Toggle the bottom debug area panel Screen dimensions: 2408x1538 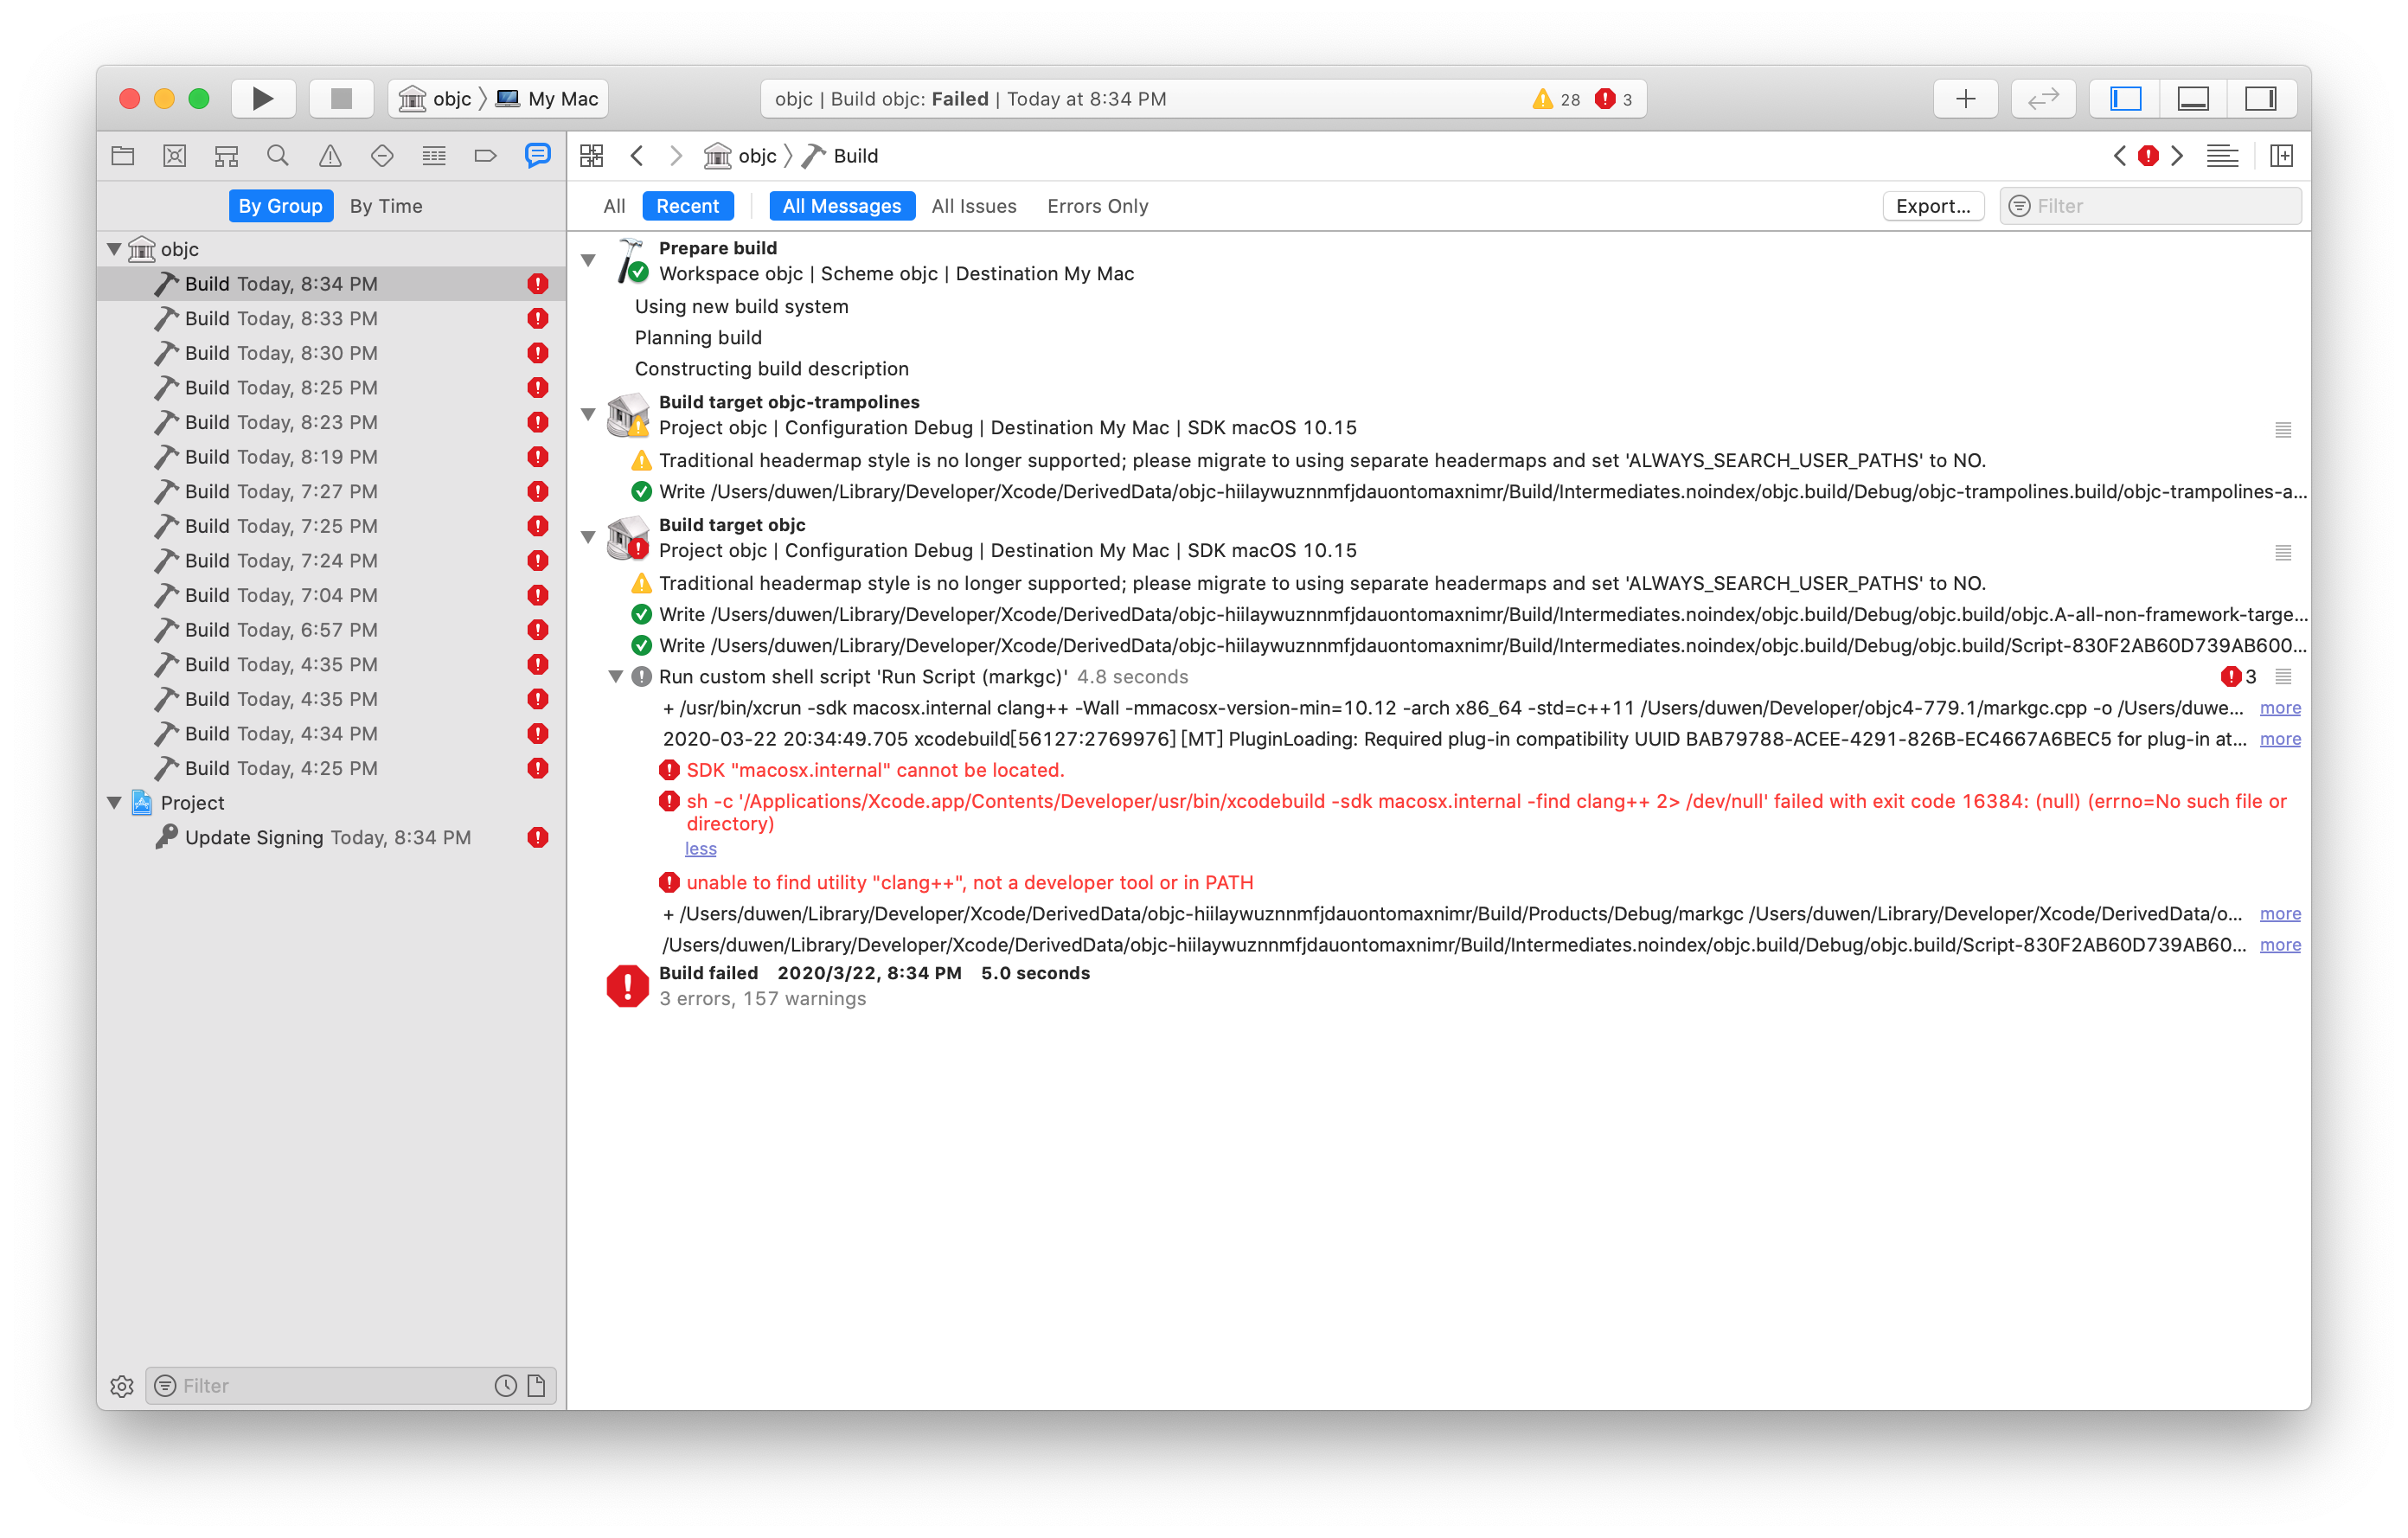click(x=2193, y=98)
